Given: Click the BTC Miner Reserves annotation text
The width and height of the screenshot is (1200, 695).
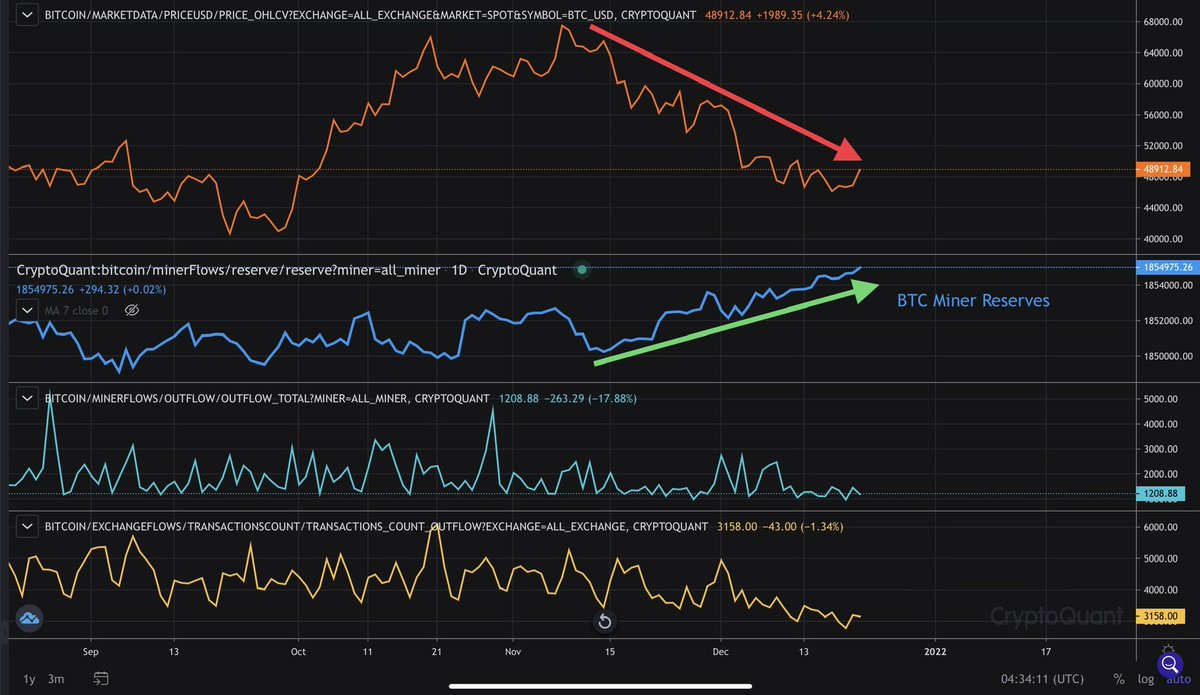Looking at the screenshot, I should click(x=973, y=300).
